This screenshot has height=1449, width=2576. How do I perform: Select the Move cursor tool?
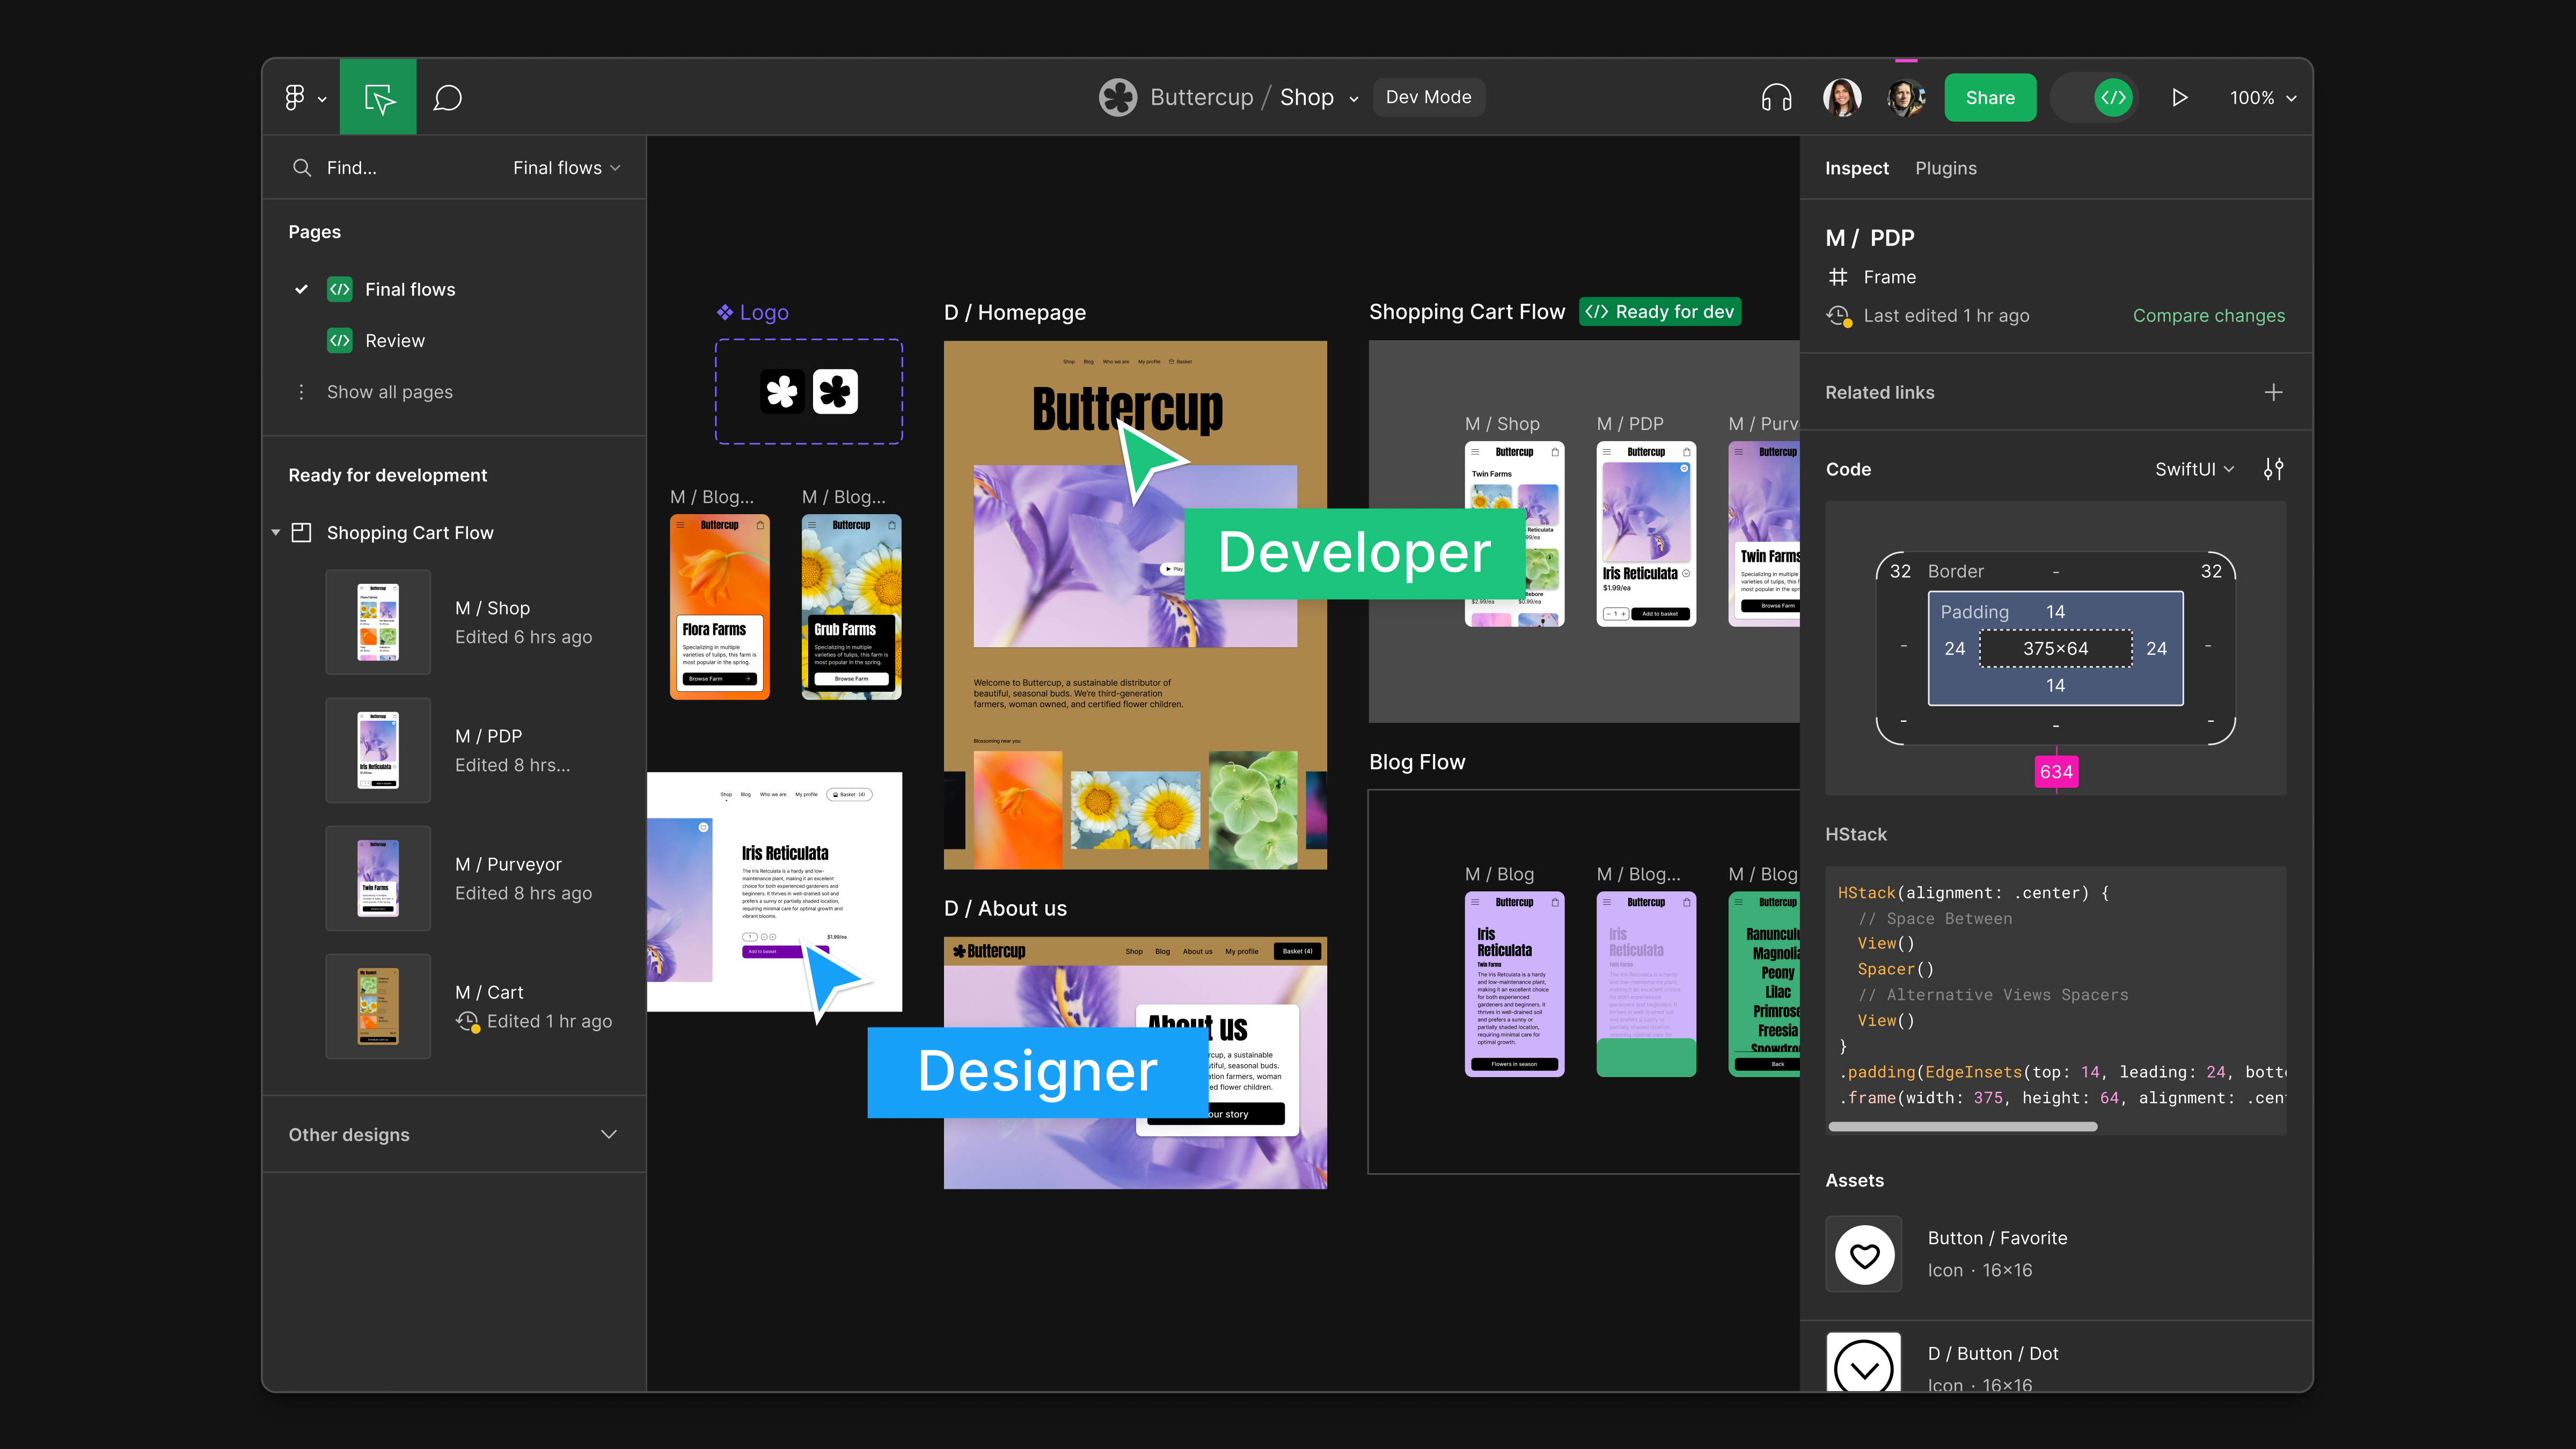(x=379, y=97)
